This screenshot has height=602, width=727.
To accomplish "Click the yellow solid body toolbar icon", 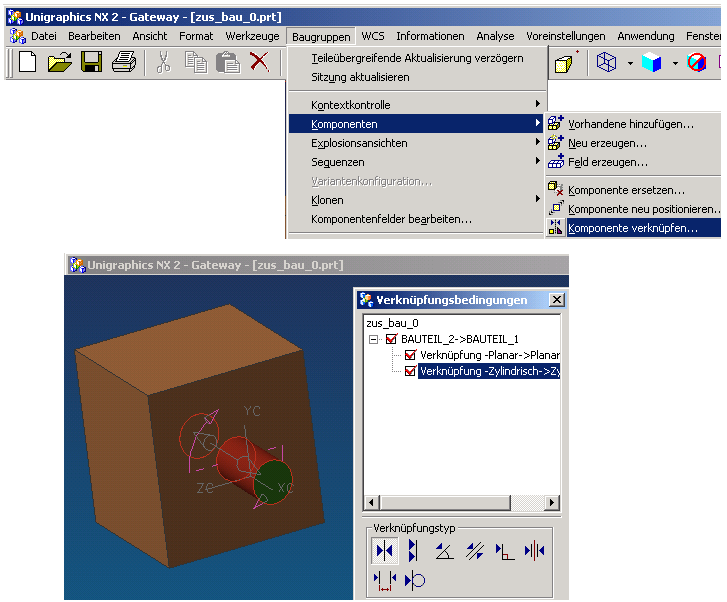I will (x=565, y=63).
